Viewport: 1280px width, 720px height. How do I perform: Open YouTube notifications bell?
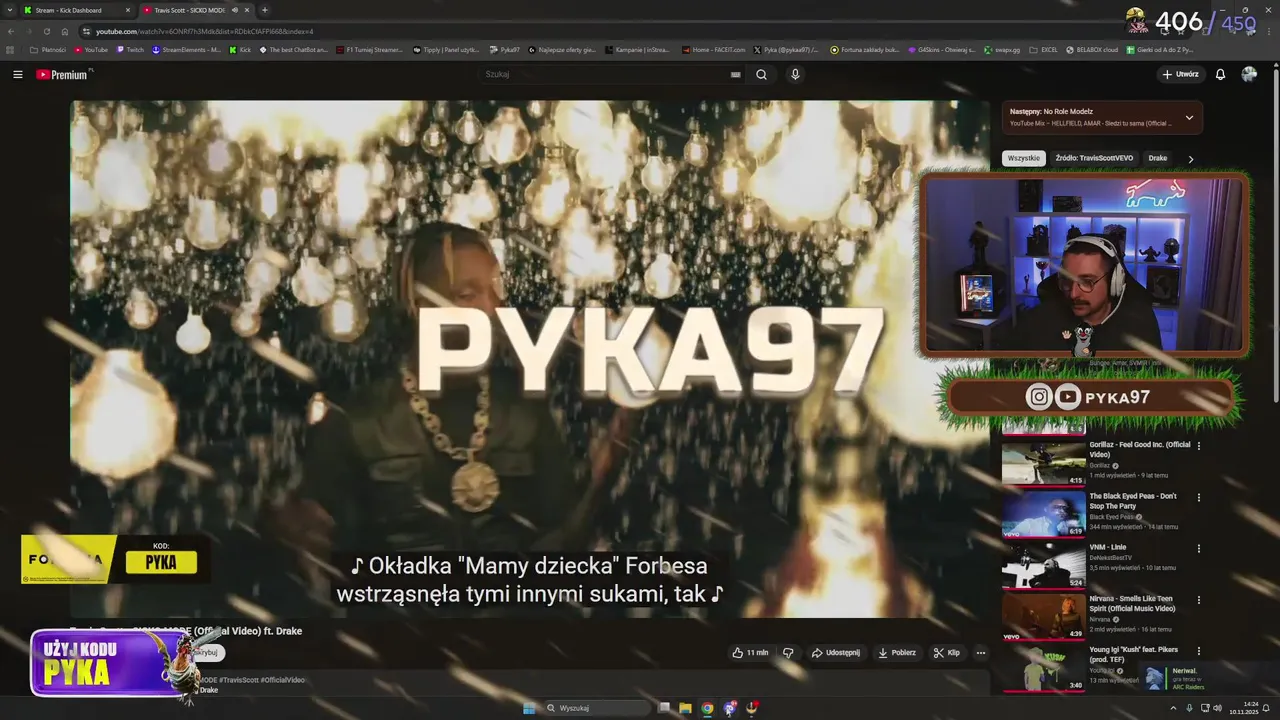click(x=1220, y=74)
